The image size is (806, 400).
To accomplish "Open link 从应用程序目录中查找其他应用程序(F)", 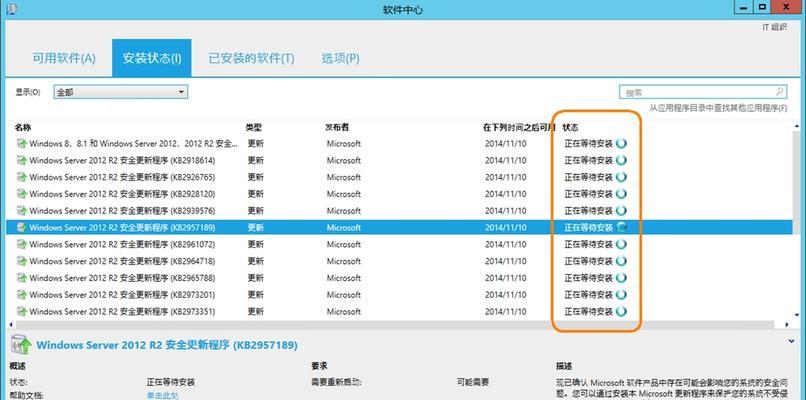I will tap(718, 108).
